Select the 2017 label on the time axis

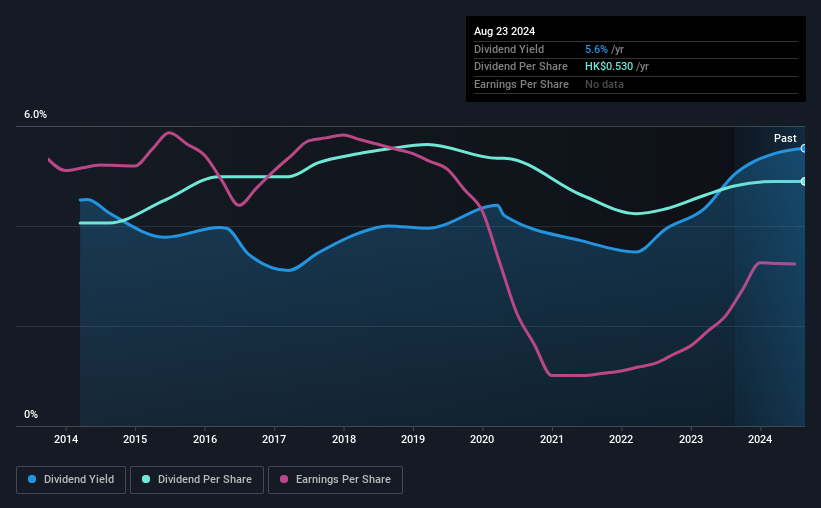click(274, 439)
